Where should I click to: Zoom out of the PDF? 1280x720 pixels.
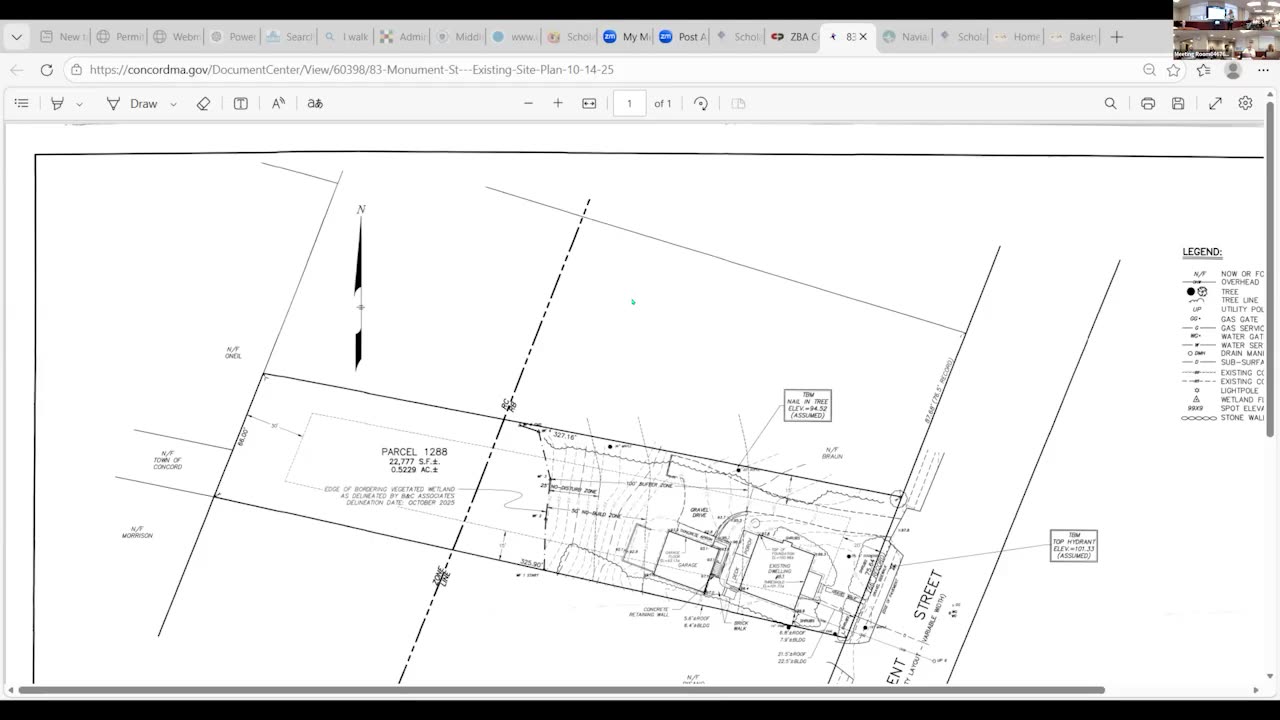(529, 103)
